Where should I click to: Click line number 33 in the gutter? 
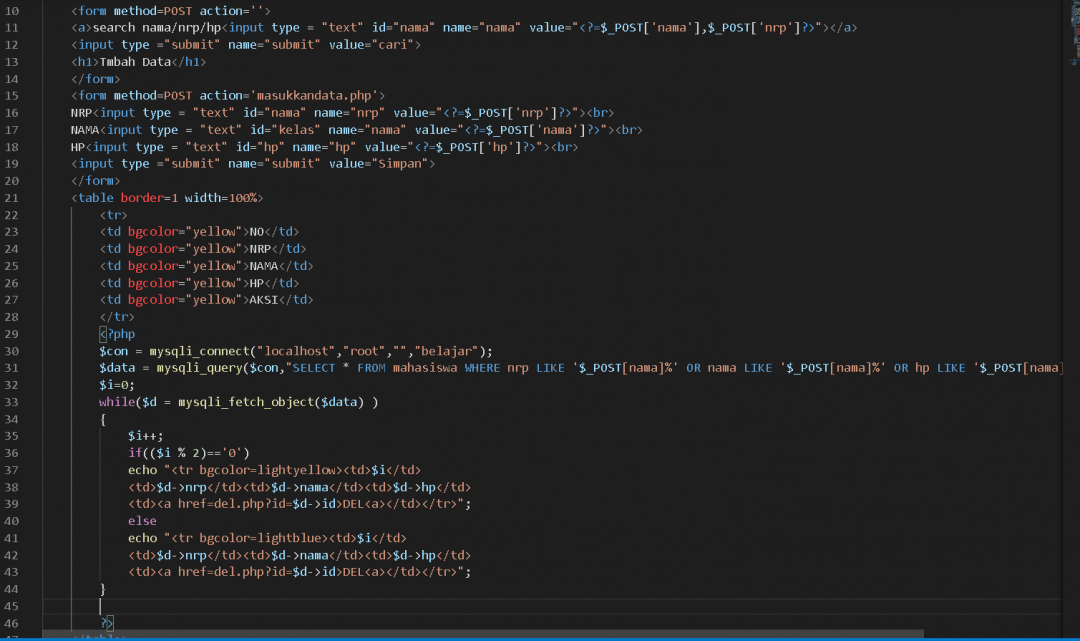tap(12, 402)
